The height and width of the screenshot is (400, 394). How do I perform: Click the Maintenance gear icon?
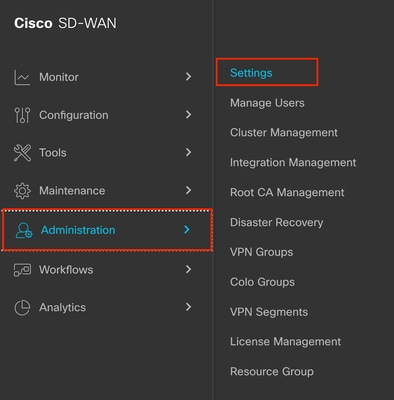pos(22,191)
